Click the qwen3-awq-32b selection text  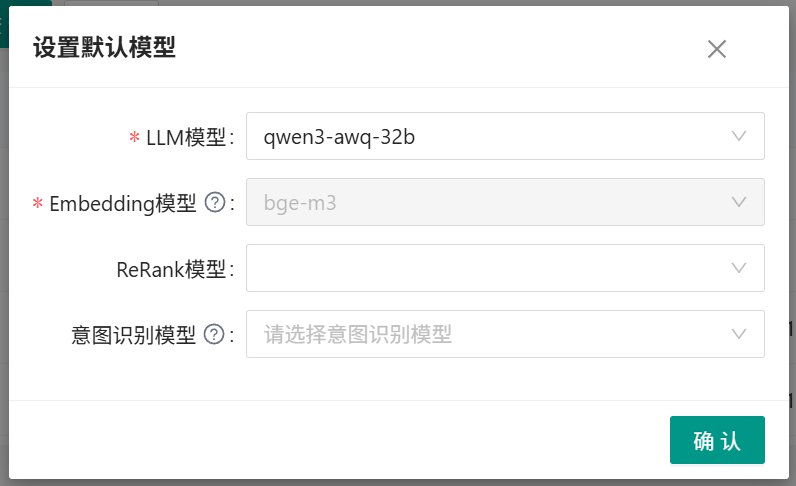(x=339, y=137)
